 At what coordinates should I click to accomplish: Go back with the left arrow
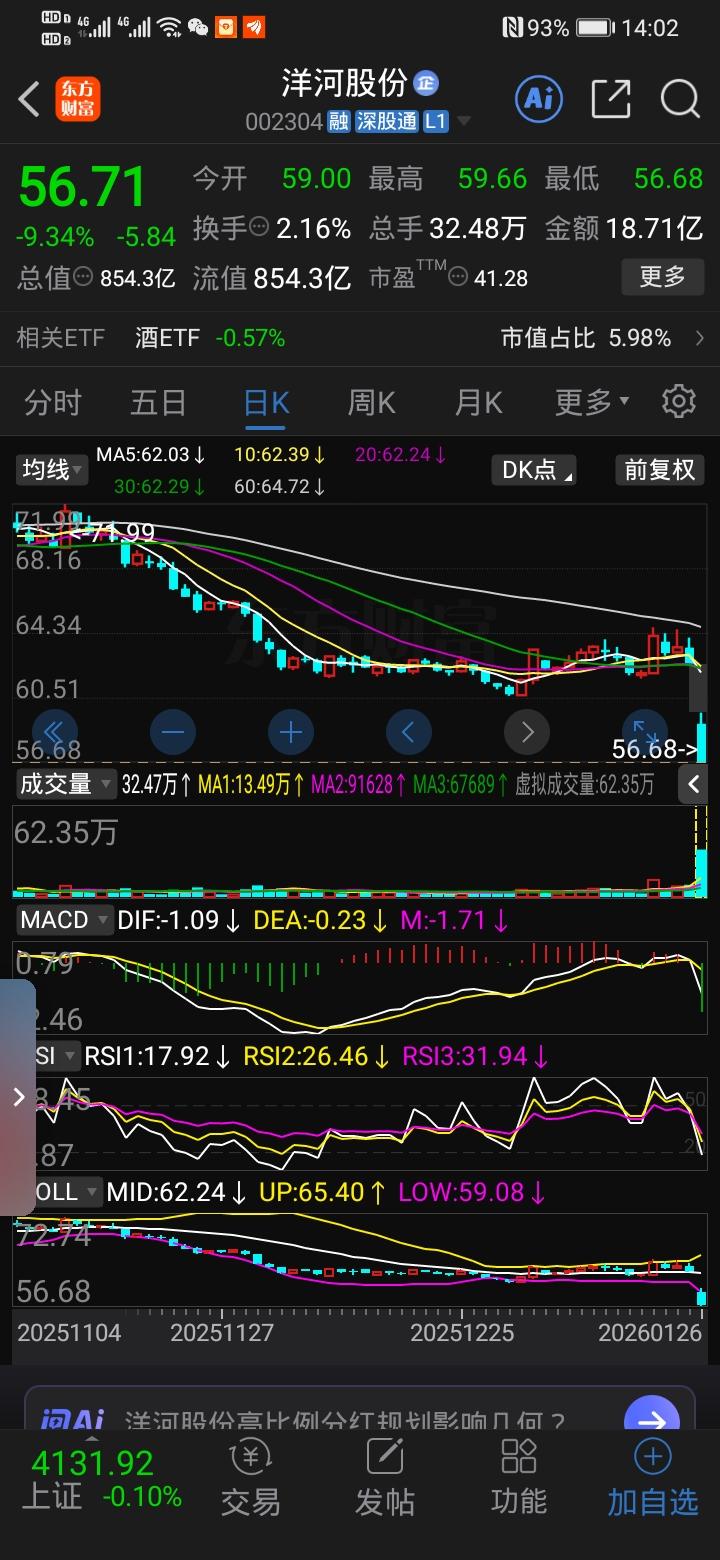pyautogui.click(x=29, y=100)
